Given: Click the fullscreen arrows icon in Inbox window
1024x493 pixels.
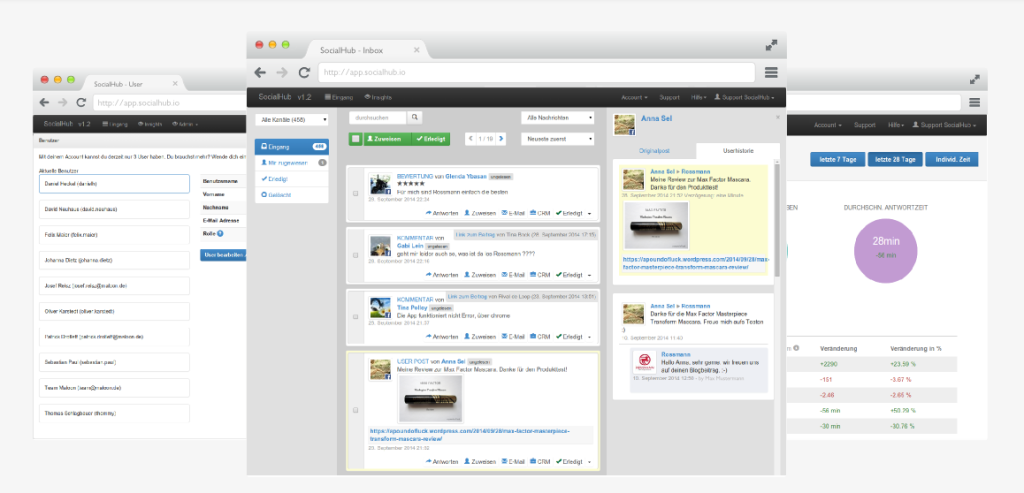Looking at the screenshot, I should (771, 45).
